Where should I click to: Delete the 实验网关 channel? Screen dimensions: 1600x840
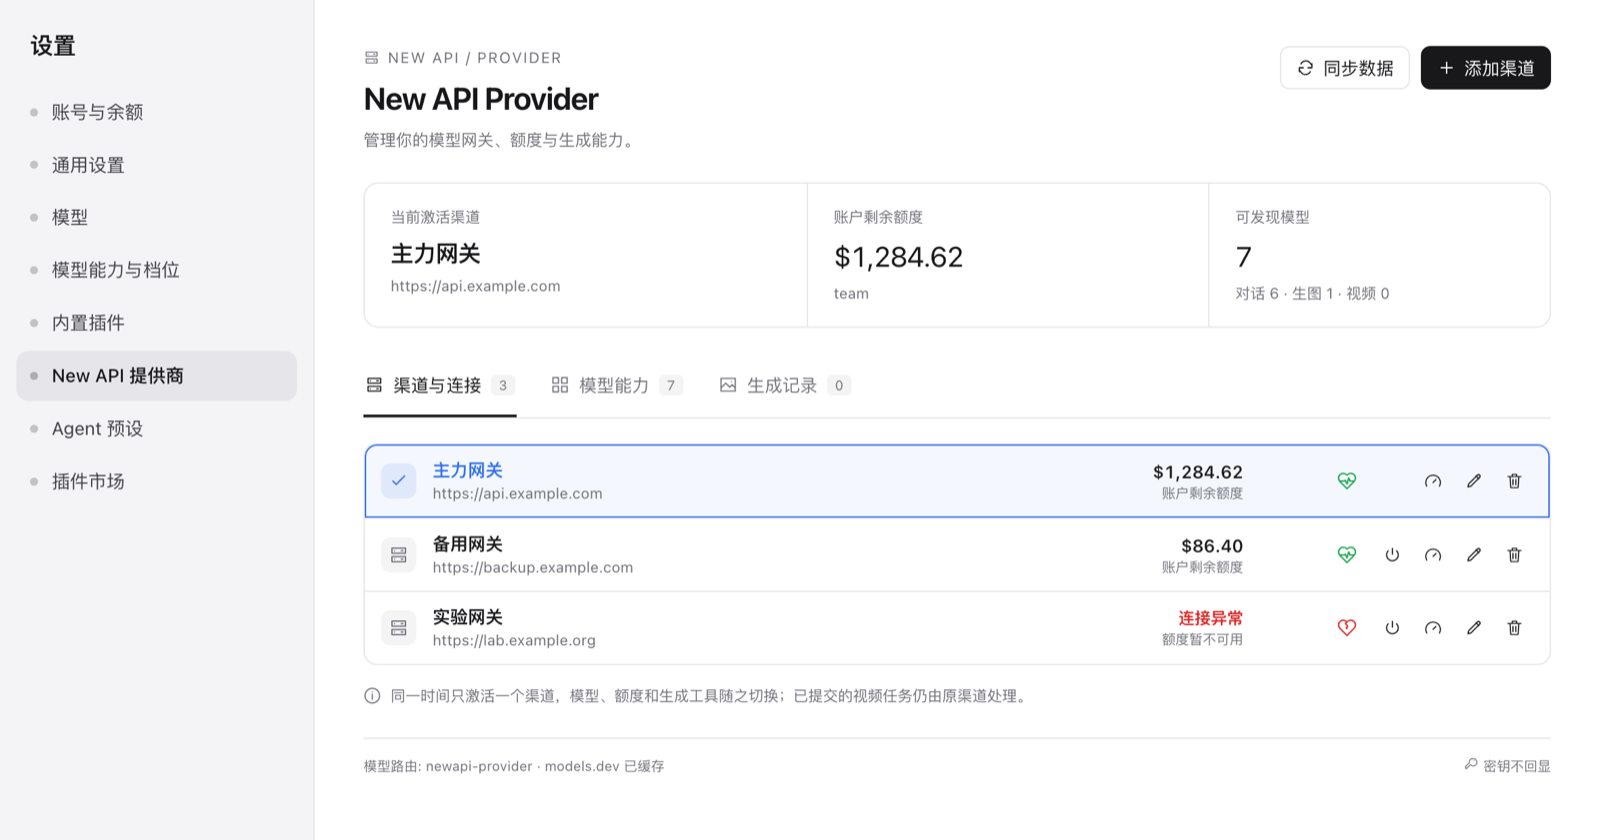point(1514,628)
